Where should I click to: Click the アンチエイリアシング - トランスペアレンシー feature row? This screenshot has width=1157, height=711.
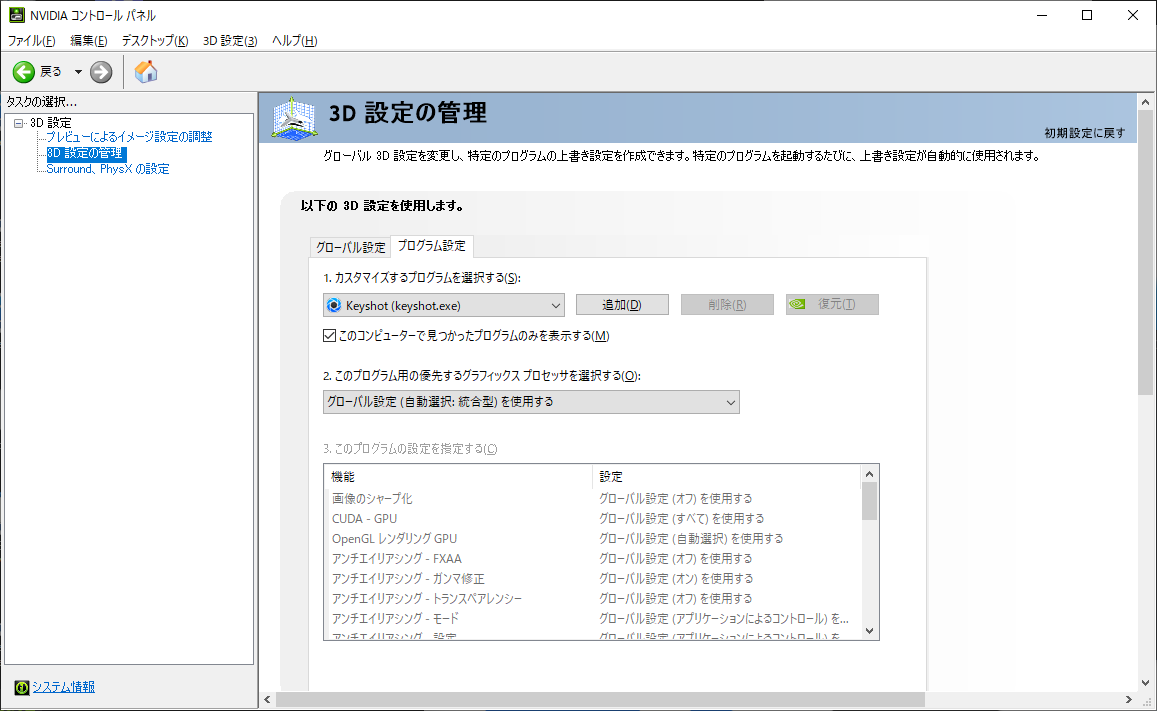point(593,599)
